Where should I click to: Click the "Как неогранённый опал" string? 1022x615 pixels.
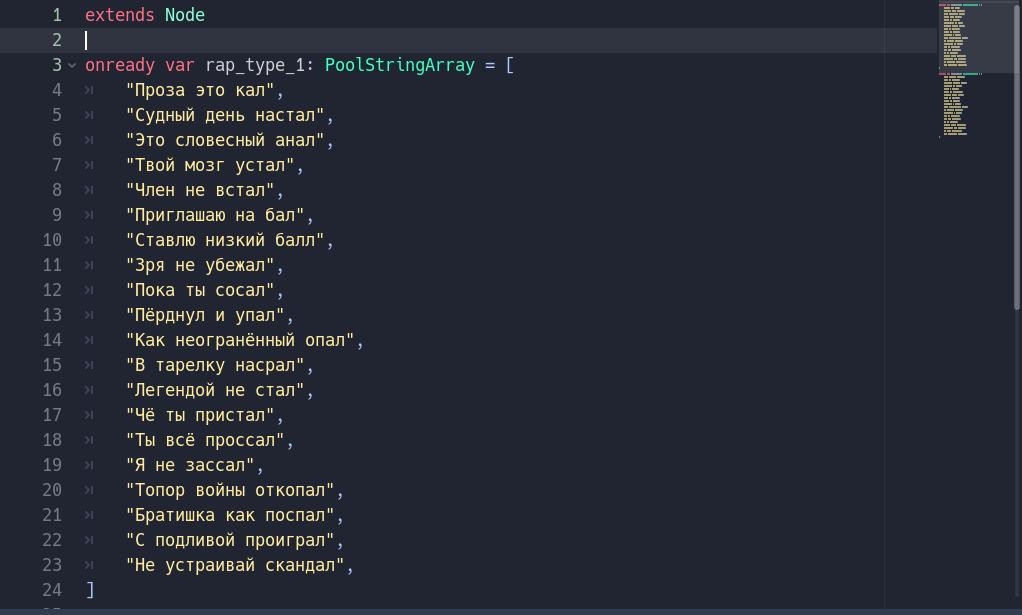pos(240,340)
